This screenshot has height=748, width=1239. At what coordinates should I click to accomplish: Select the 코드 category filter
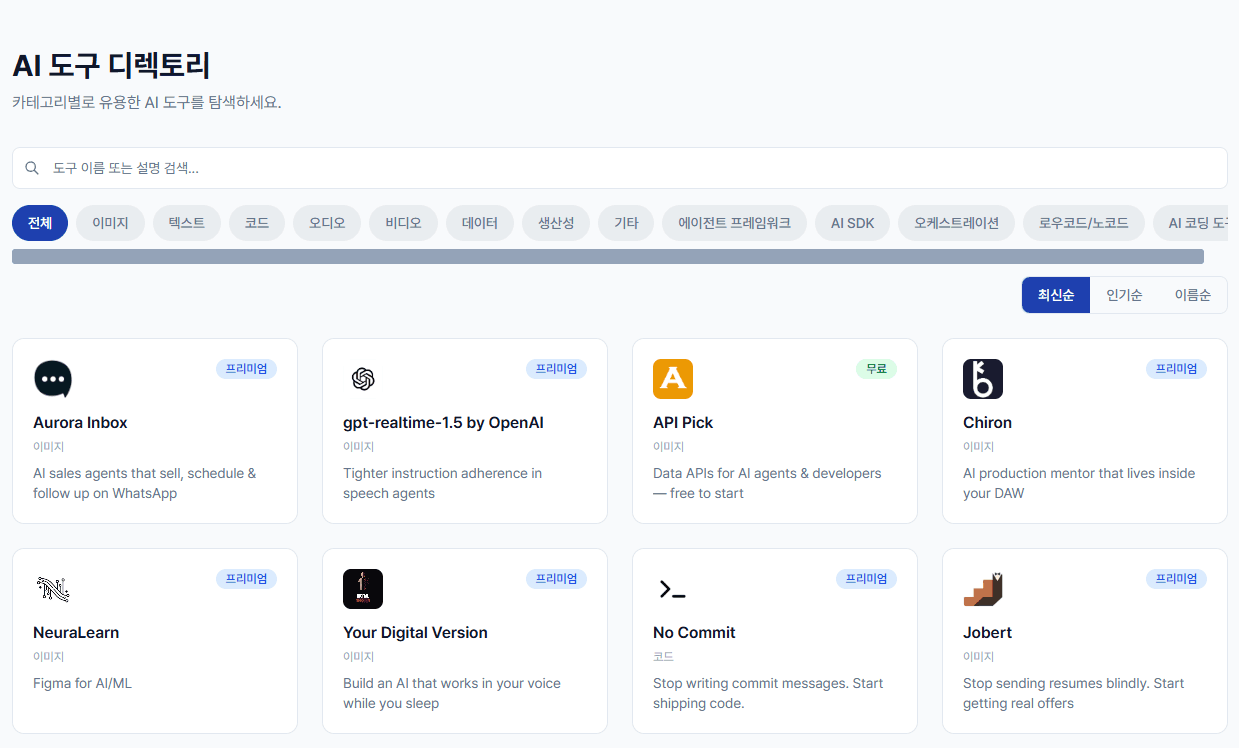(257, 223)
